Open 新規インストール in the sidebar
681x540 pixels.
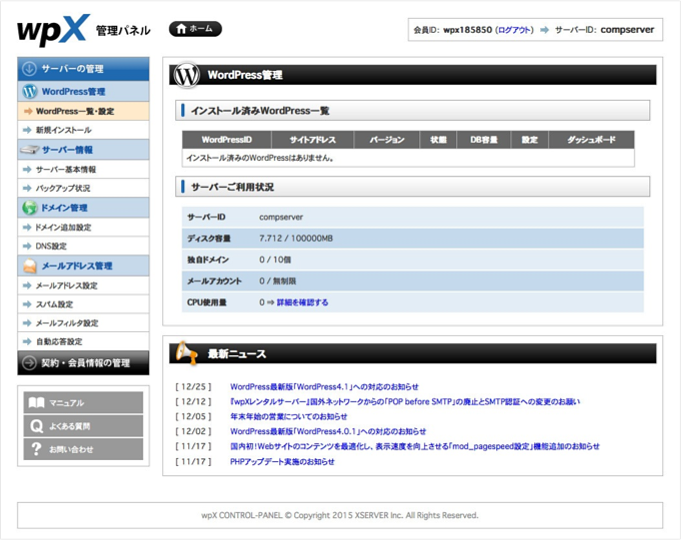click(x=83, y=130)
